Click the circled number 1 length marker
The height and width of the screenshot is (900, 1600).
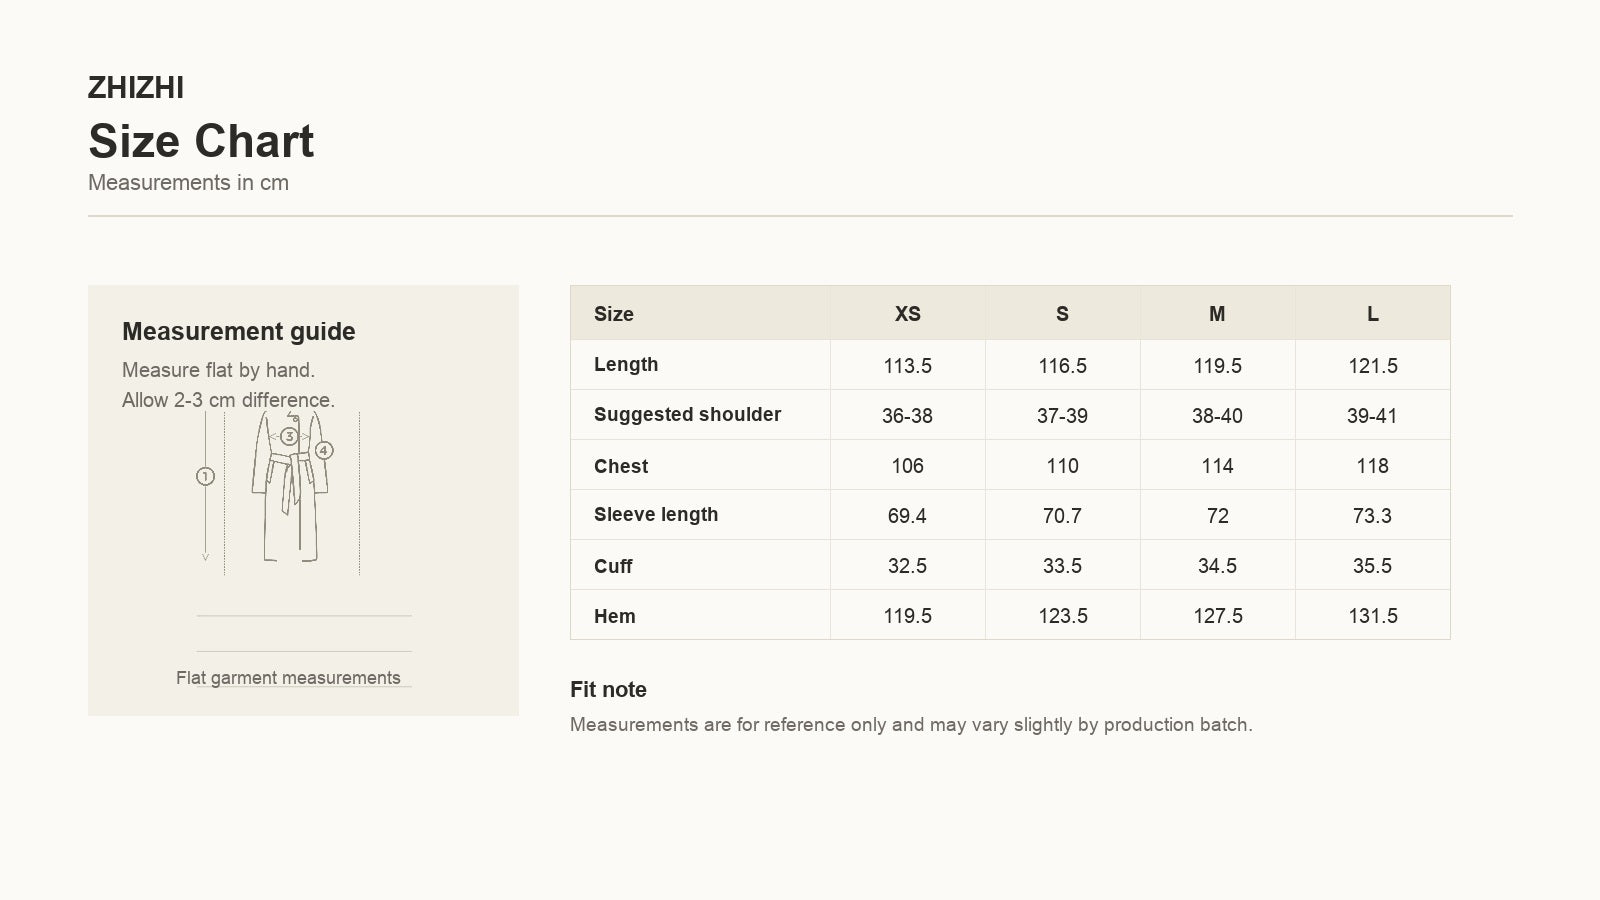205,477
